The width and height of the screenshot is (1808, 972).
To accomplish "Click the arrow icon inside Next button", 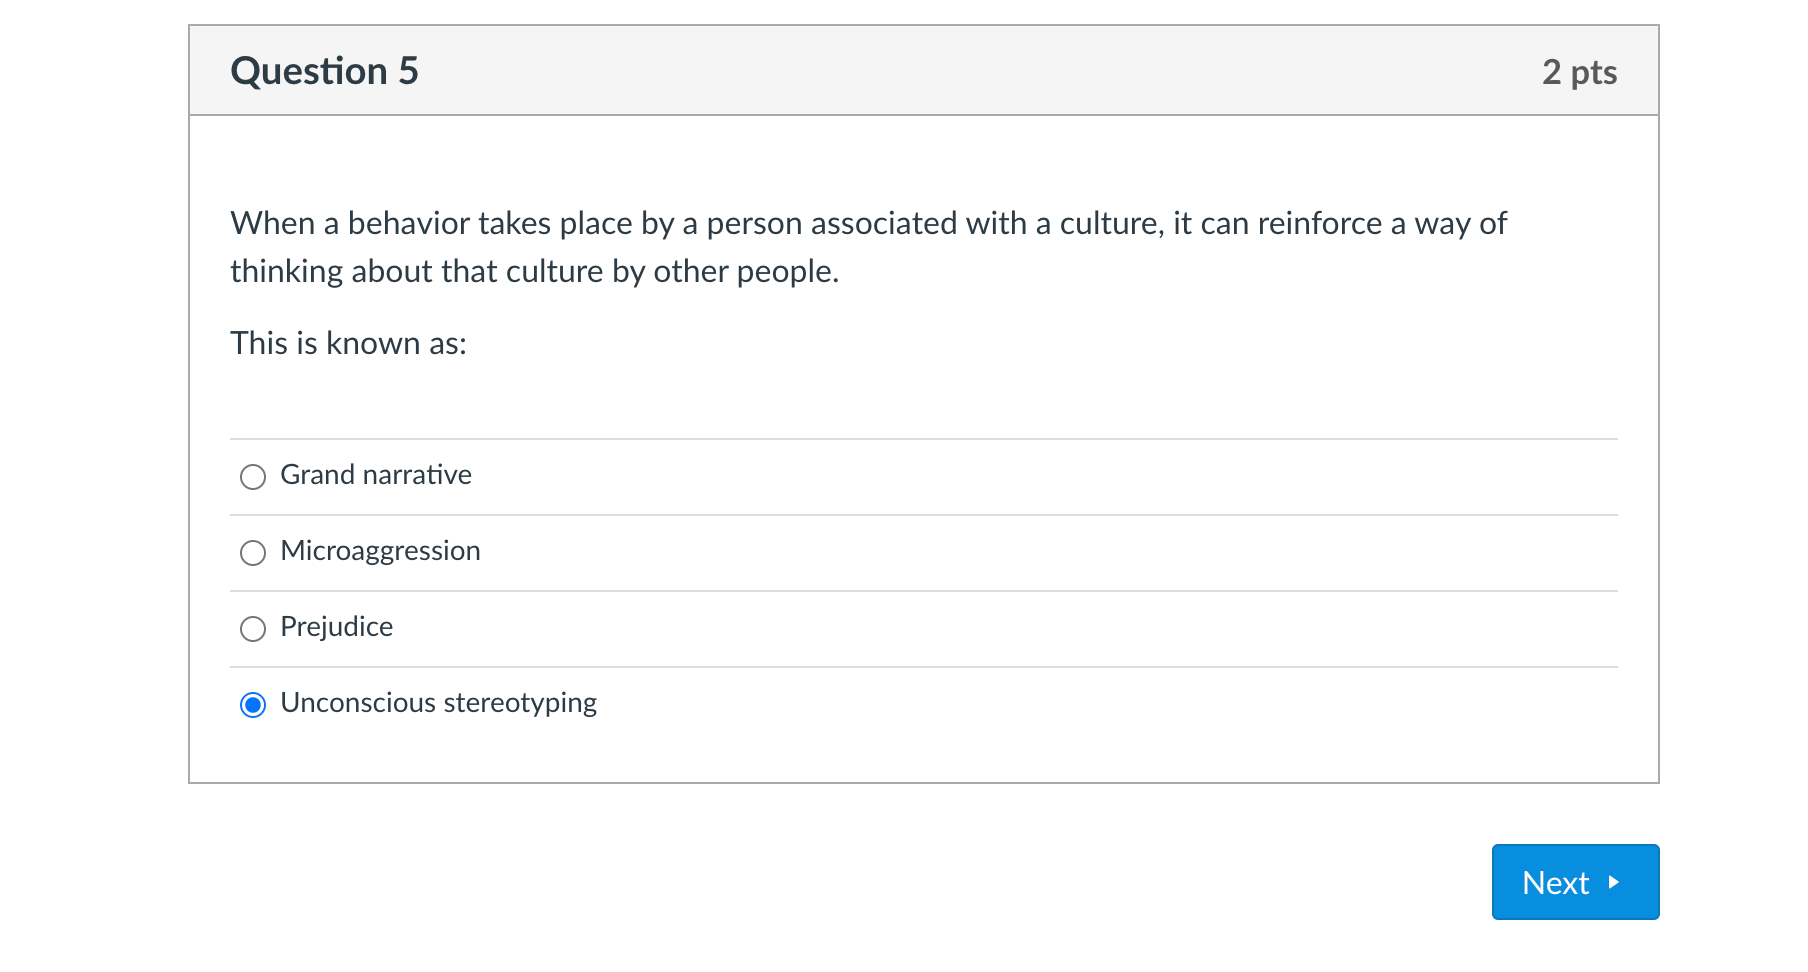I will coord(1613,882).
